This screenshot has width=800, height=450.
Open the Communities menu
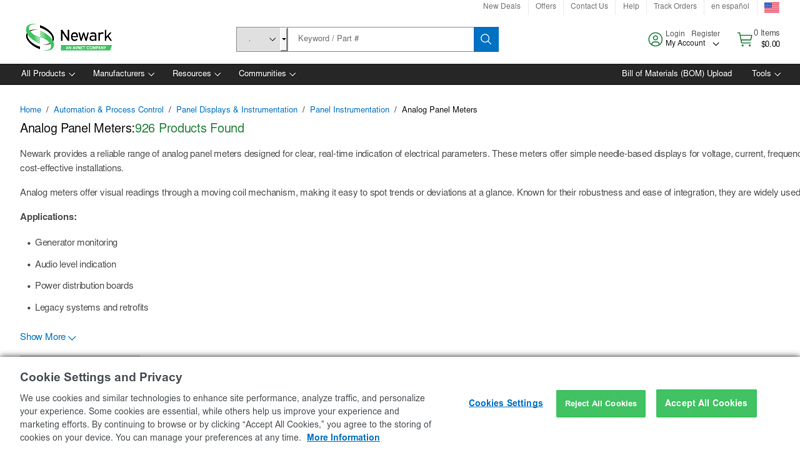tap(266, 74)
